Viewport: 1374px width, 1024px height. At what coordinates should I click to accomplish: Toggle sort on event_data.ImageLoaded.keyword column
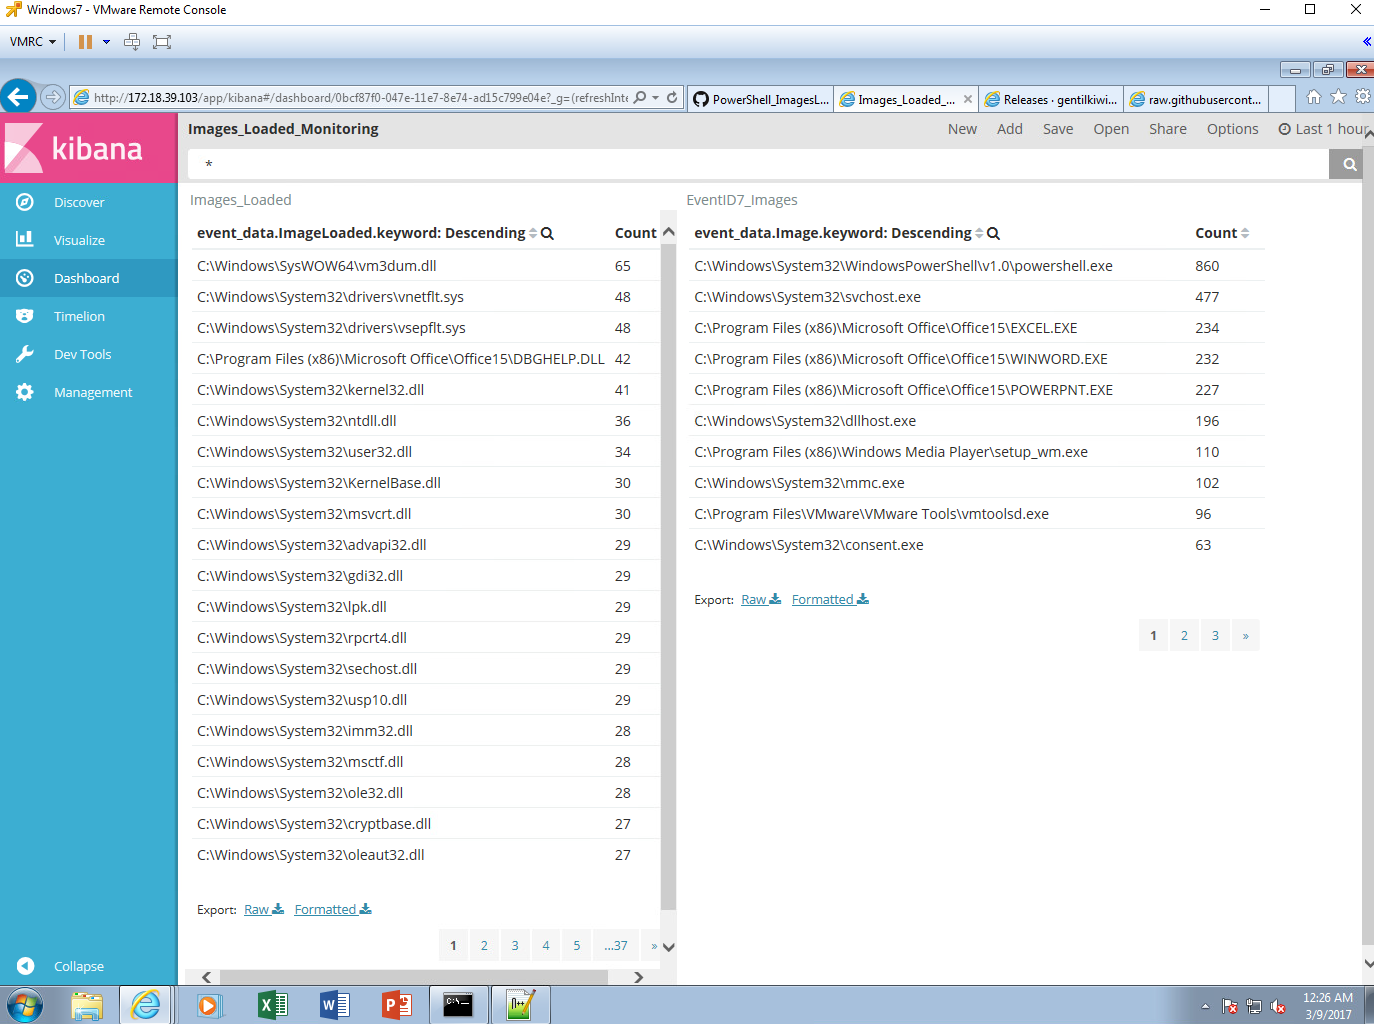(x=533, y=234)
